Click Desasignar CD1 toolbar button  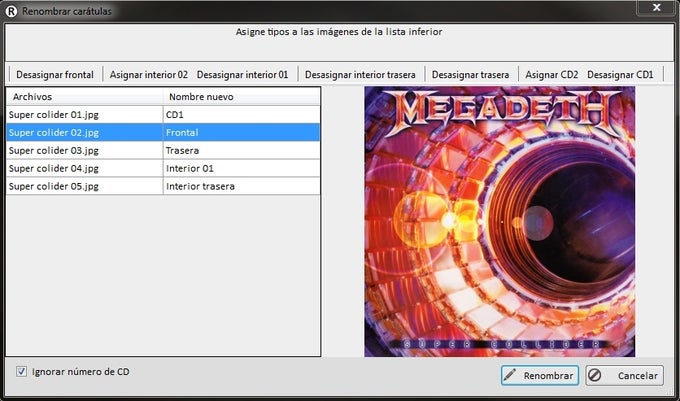620,75
